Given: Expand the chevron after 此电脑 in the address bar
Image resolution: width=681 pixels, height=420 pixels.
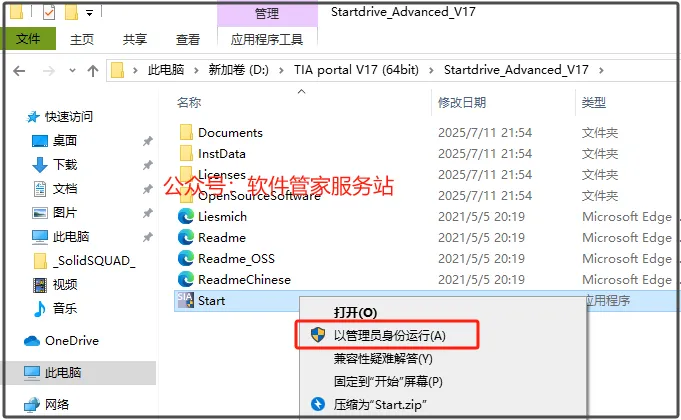Looking at the screenshot, I should [x=196, y=70].
